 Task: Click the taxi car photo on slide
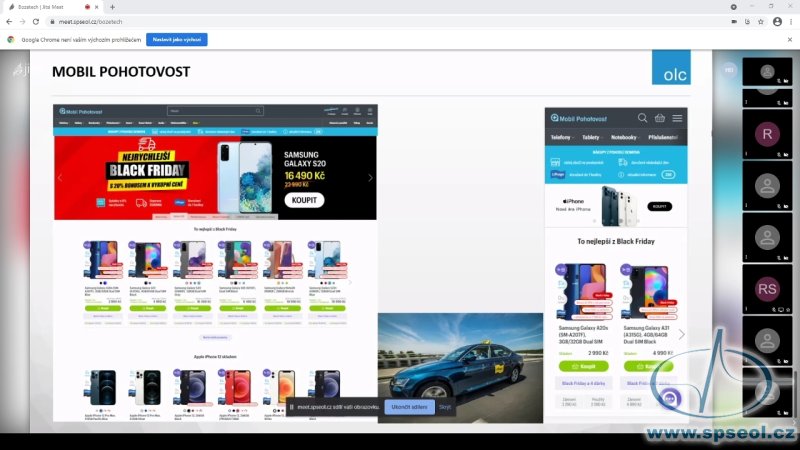click(460, 368)
